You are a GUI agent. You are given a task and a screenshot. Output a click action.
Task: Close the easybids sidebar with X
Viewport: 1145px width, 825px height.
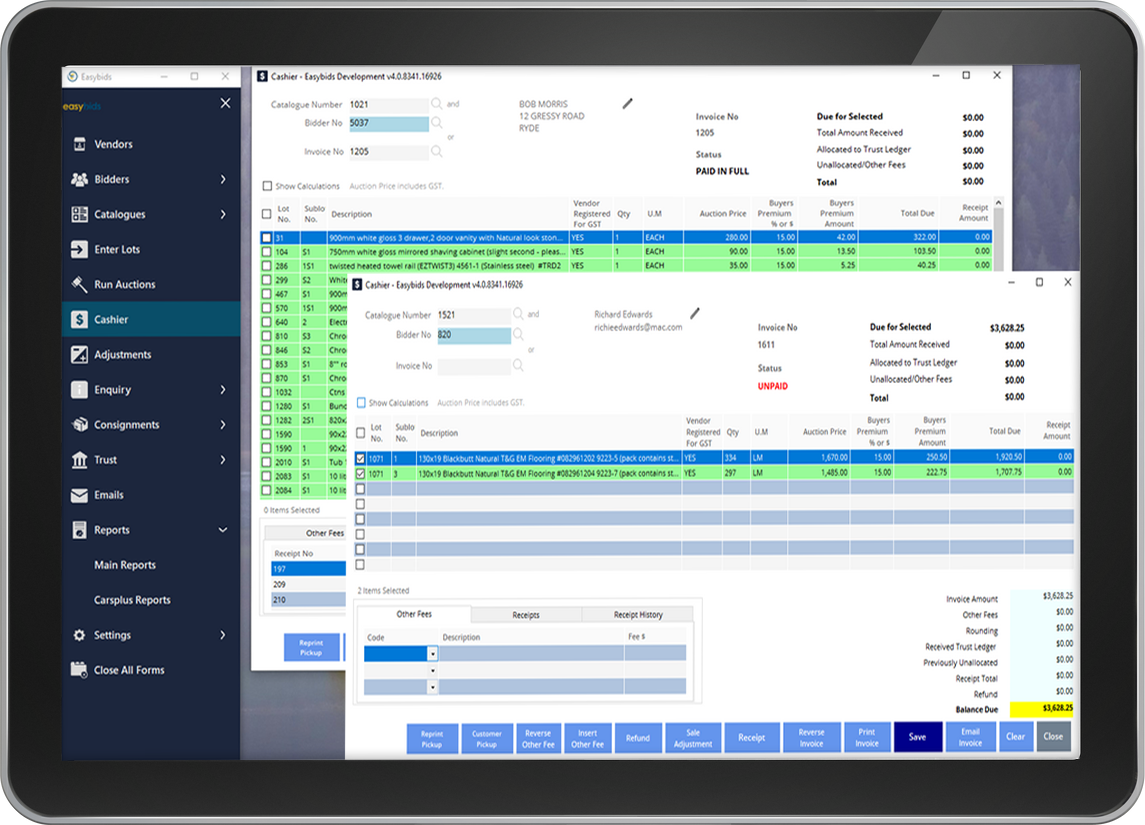coord(226,104)
